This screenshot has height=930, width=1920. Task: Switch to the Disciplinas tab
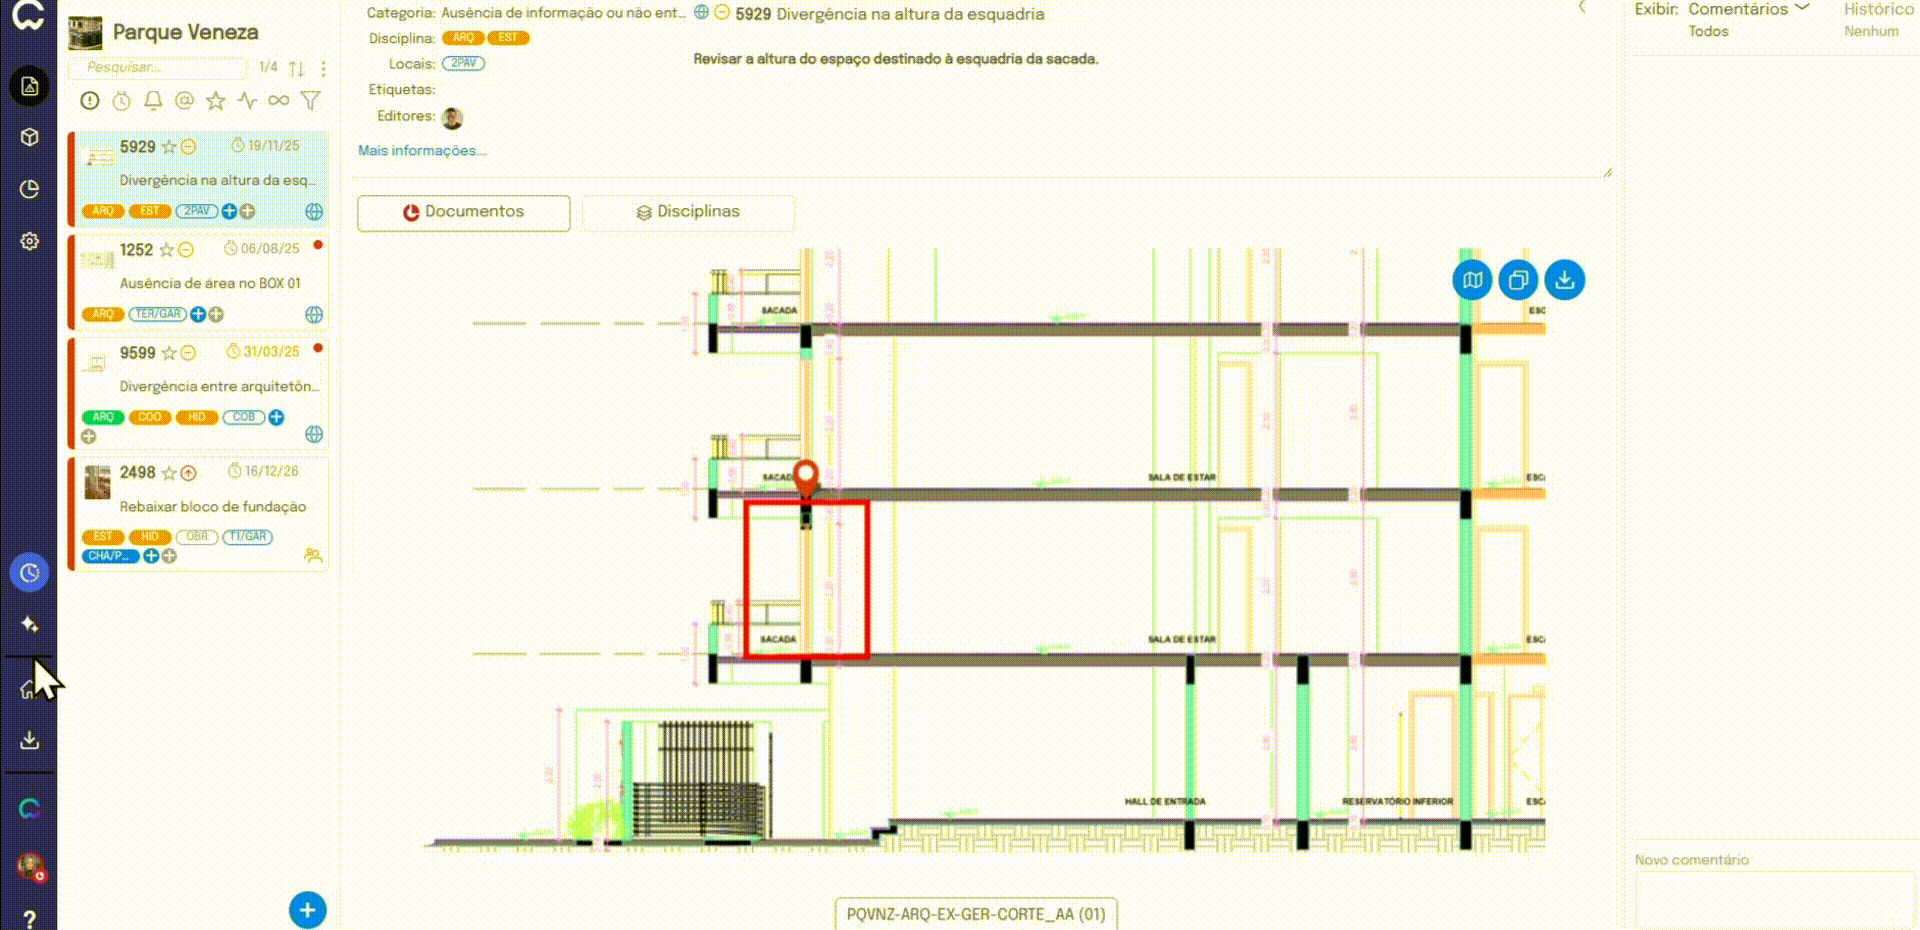tap(688, 212)
